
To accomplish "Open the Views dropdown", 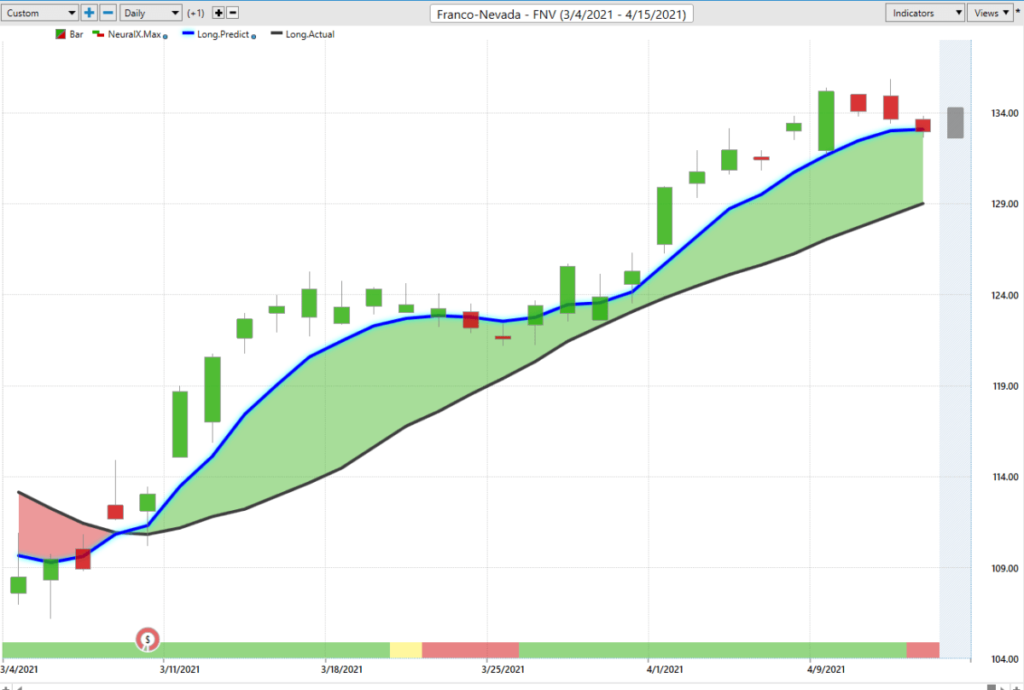I will pos(991,12).
